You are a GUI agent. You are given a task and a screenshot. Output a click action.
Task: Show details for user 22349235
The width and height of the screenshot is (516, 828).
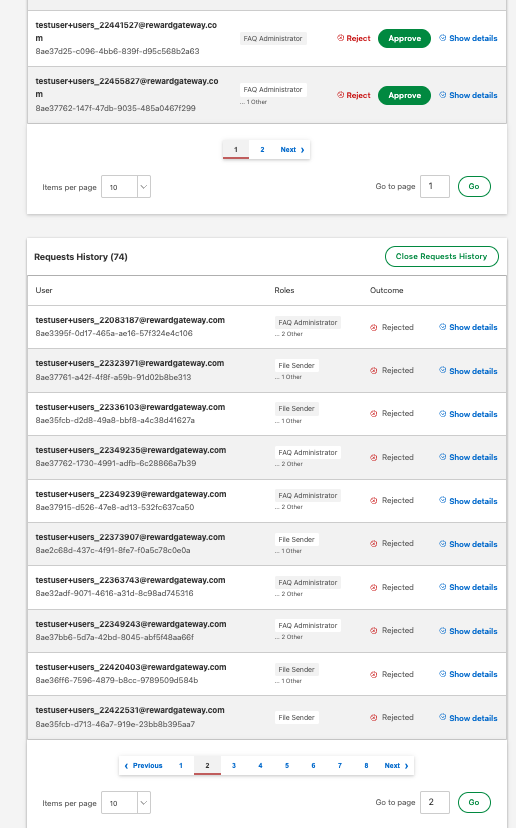(x=468, y=457)
